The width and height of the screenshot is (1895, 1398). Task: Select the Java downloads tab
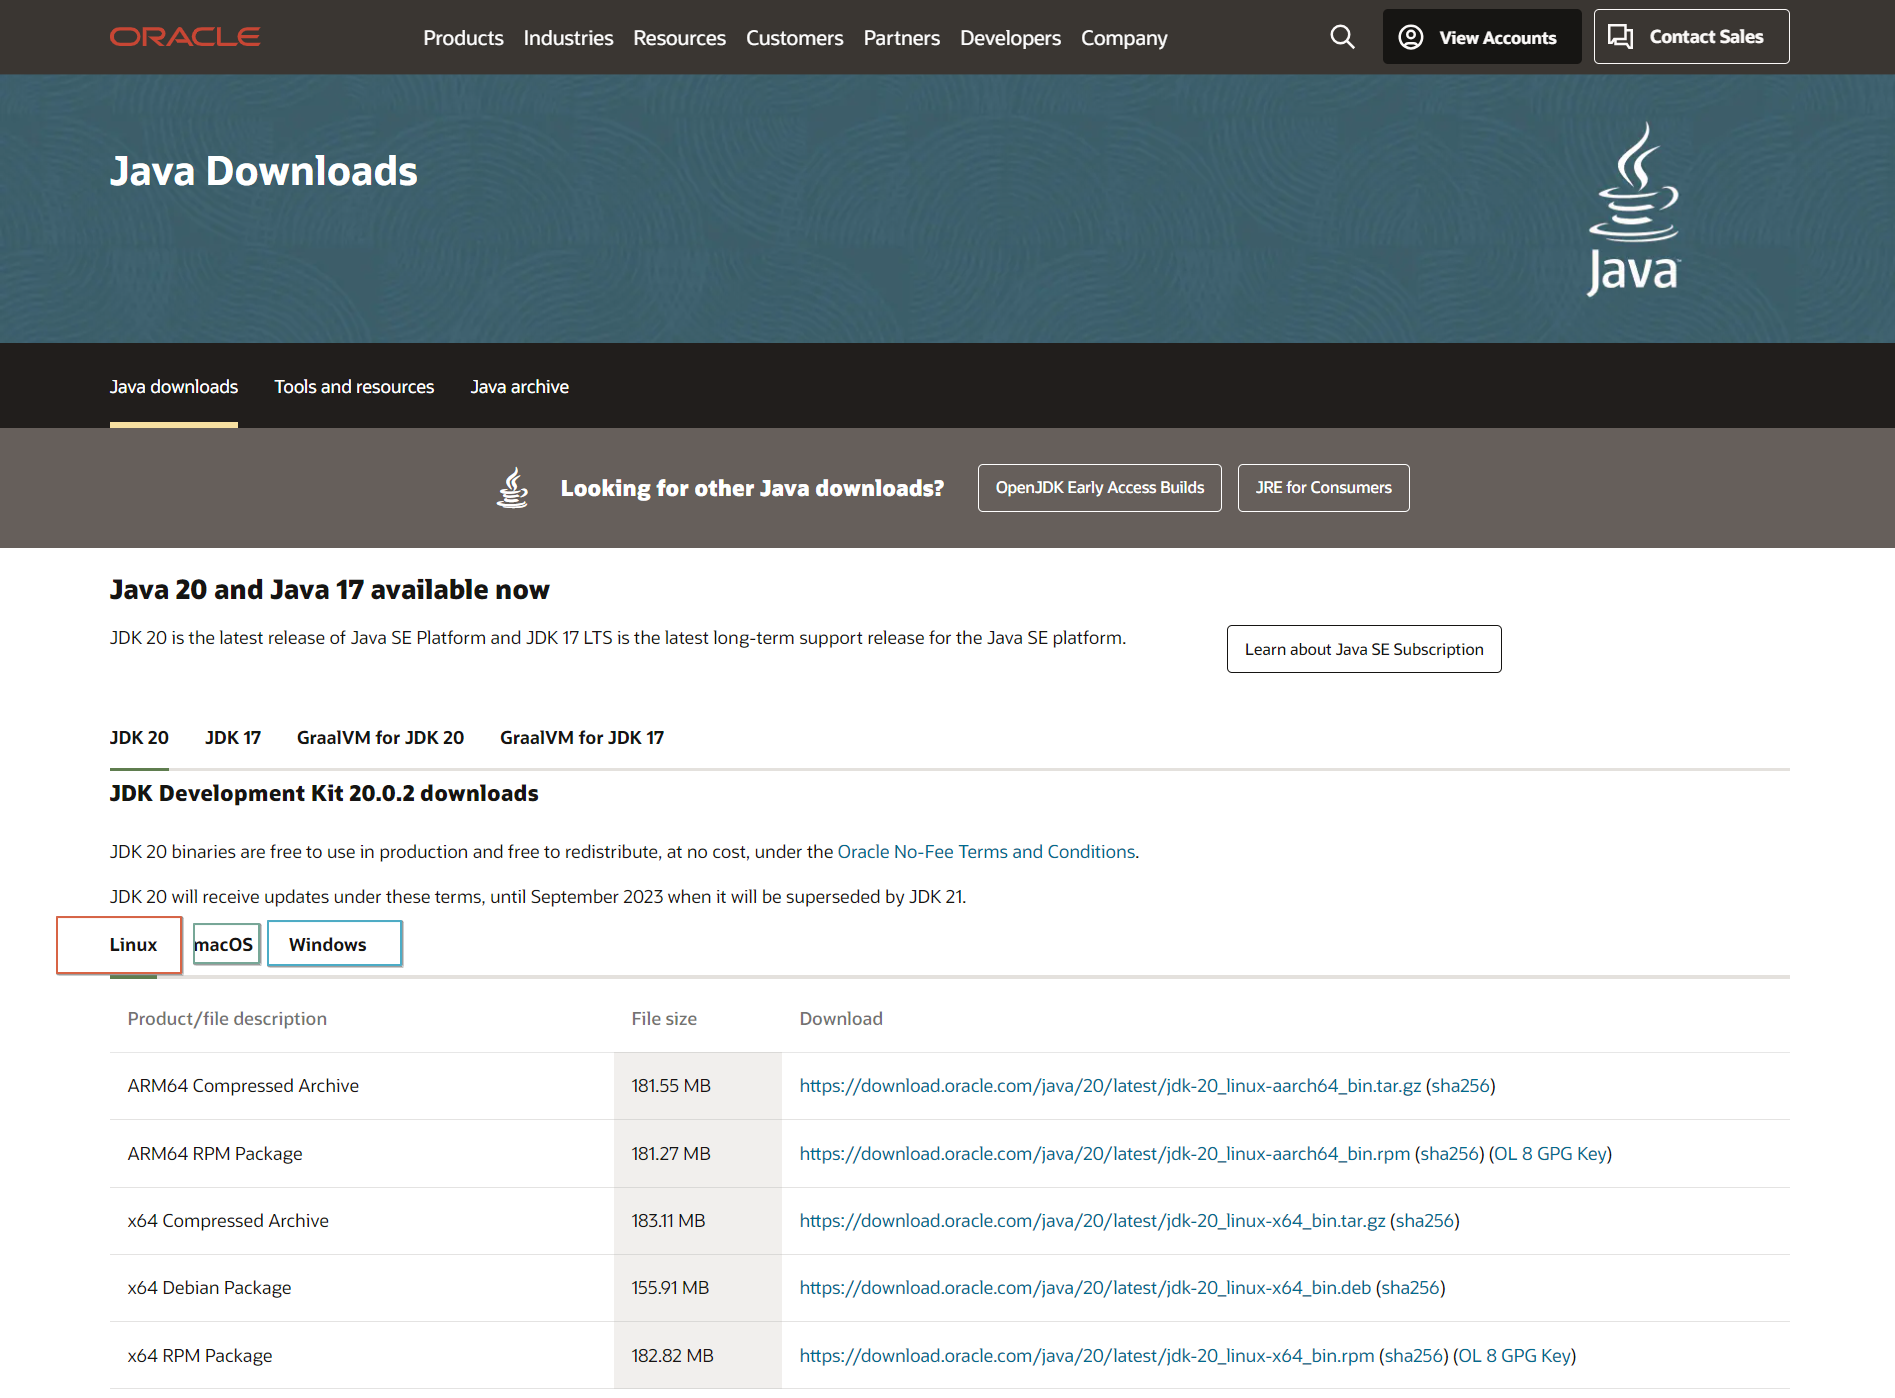tap(174, 387)
